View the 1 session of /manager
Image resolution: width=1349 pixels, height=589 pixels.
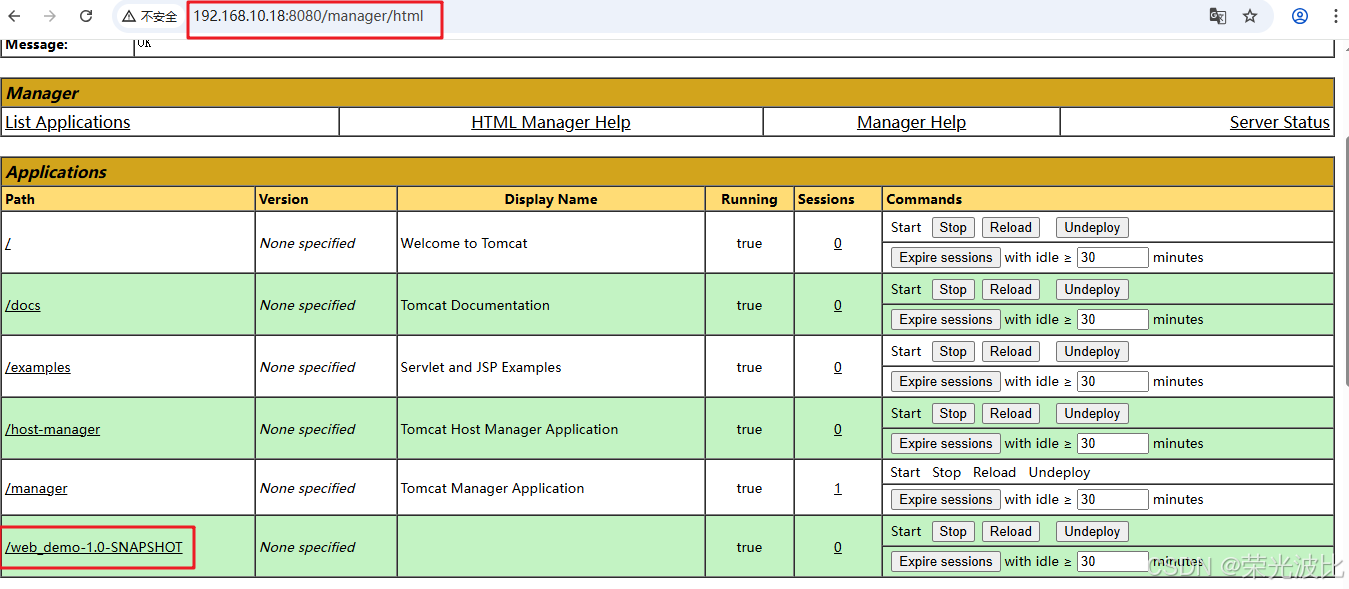pos(838,488)
